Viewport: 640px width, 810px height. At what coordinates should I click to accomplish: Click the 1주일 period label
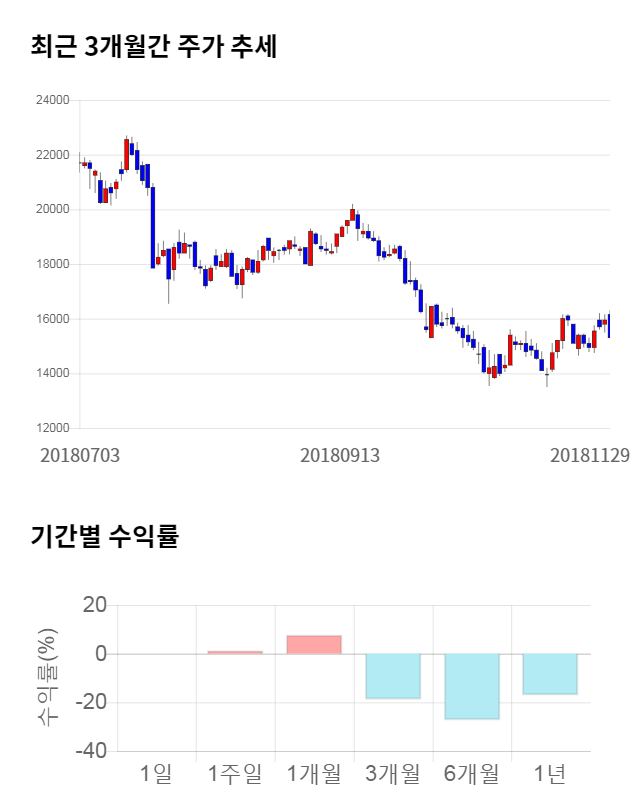[x=235, y=773]
